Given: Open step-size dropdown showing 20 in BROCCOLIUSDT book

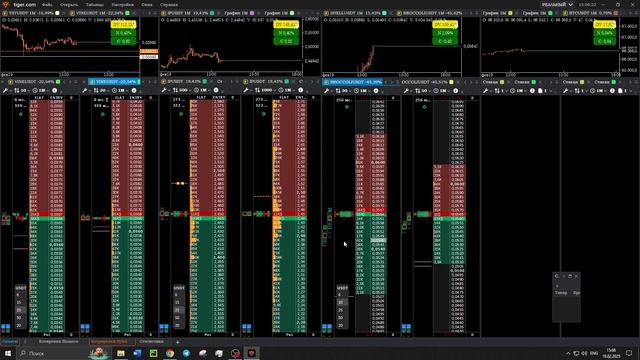Looking at the screenshot, I should pyautogui.click(x=342, y=91).
